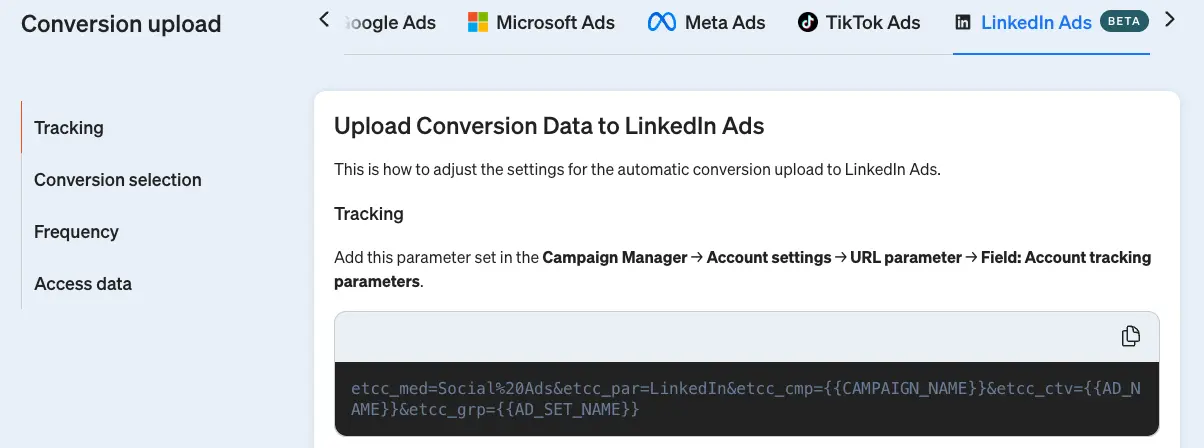Screen dimensions: 1204x448
Task: Navigate to the Frequency sidebar section
Action: click(x=76, y=232)
